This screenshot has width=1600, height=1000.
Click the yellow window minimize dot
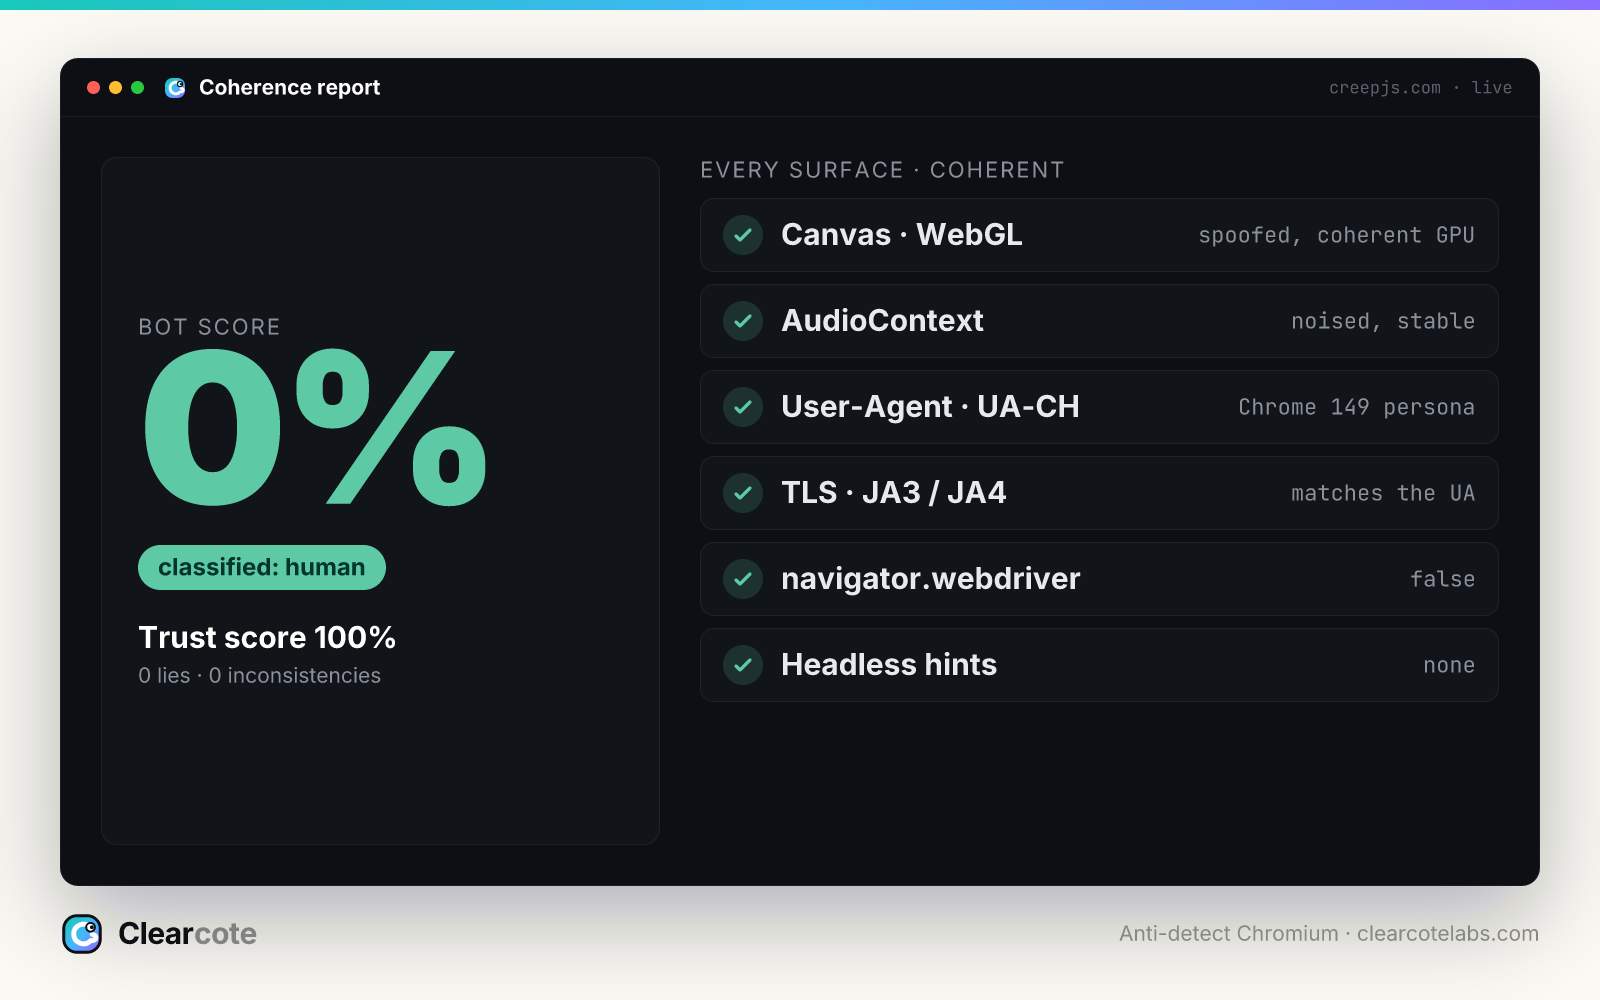(116, 88)
